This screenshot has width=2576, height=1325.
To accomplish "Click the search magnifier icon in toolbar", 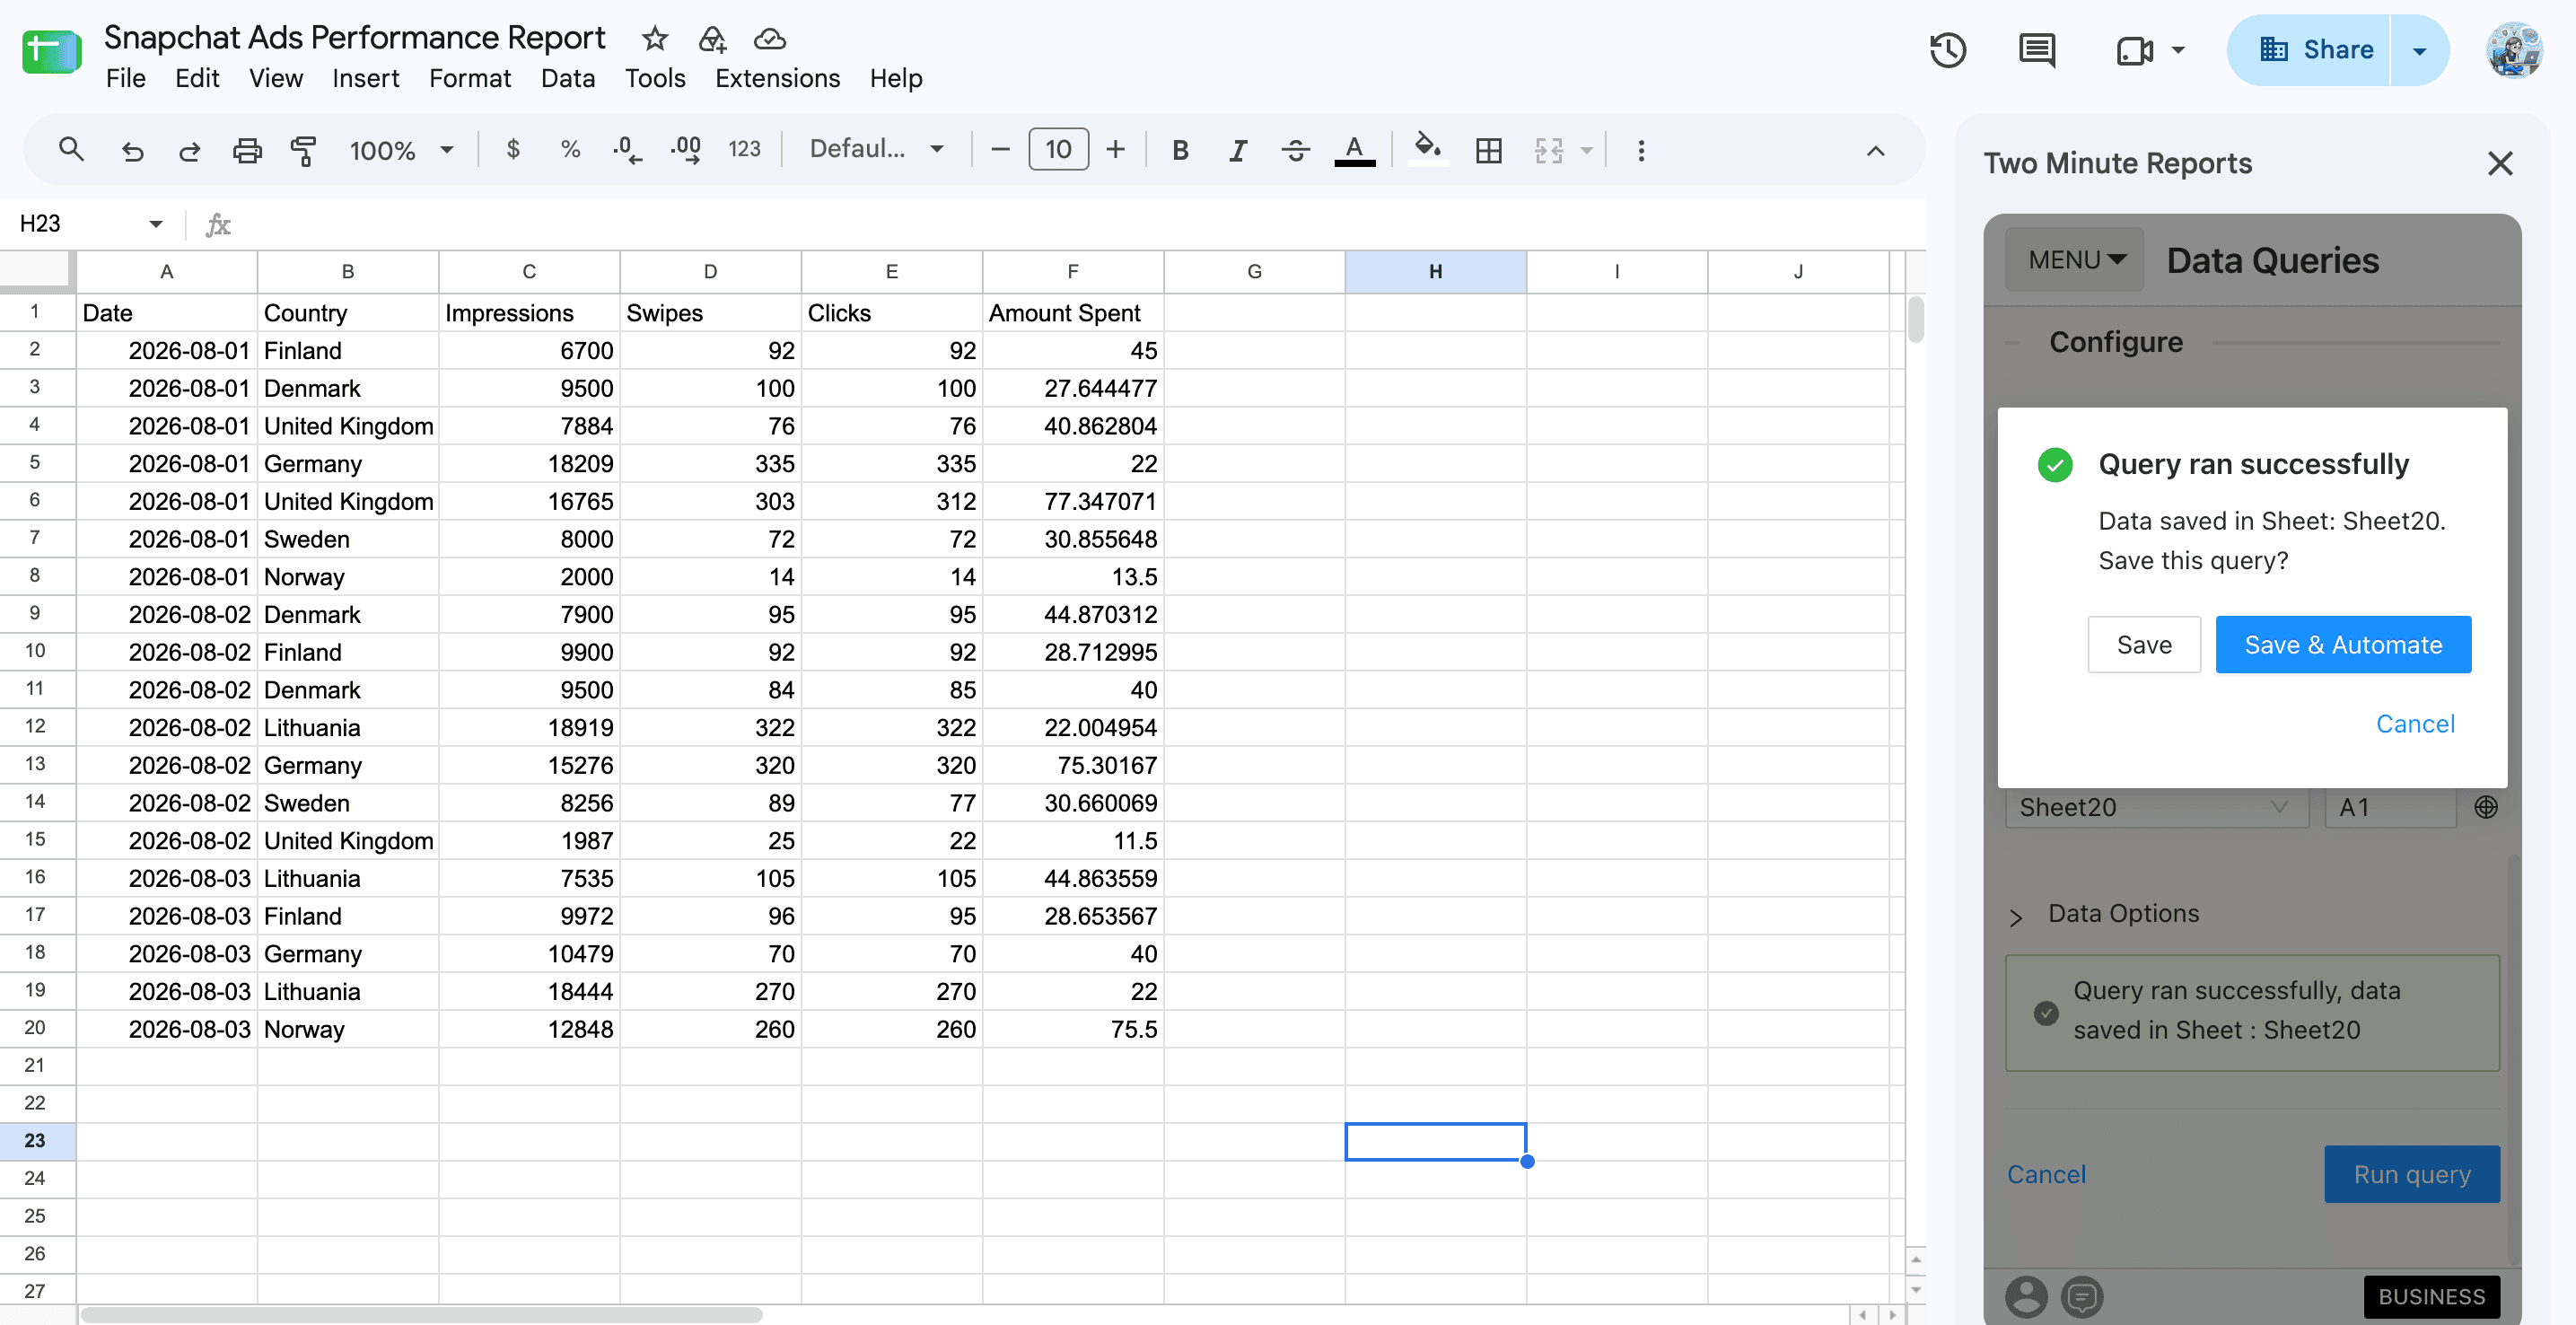I will coord(71,150).
